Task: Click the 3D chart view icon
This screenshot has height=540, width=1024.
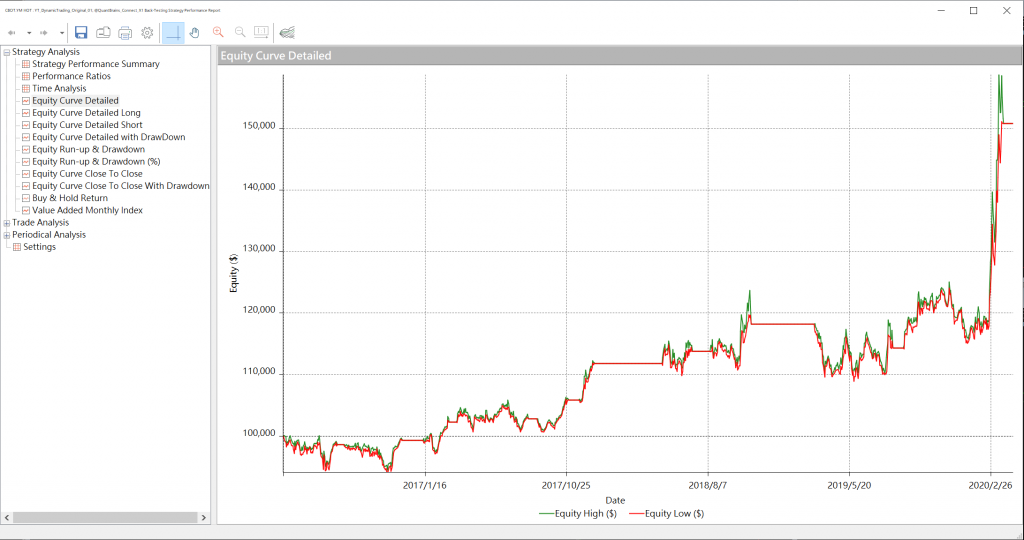Action: coord(287,32)
